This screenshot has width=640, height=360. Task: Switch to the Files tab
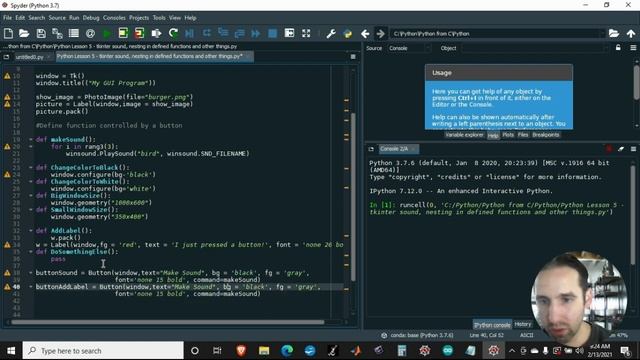coord(523,135)
